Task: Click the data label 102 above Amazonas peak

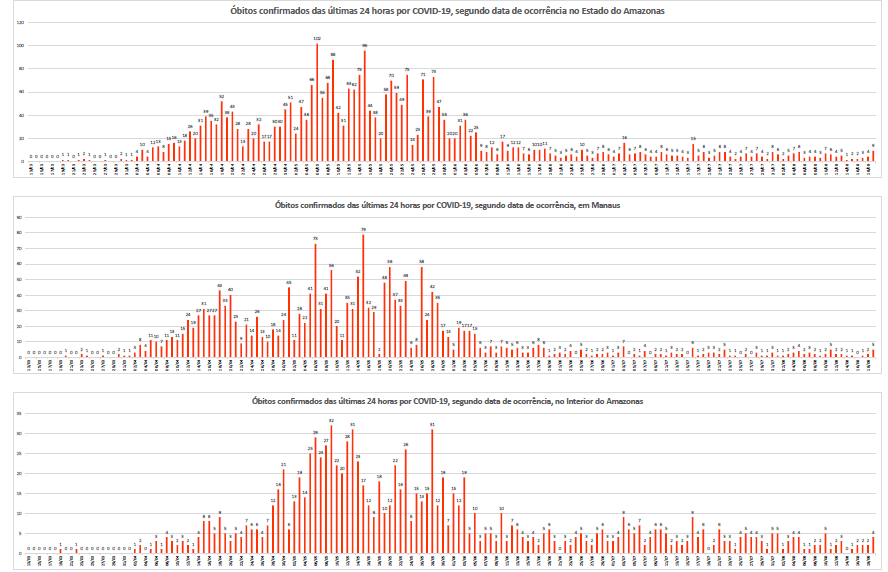Action: pyautogui.click(x=317, y=39)
